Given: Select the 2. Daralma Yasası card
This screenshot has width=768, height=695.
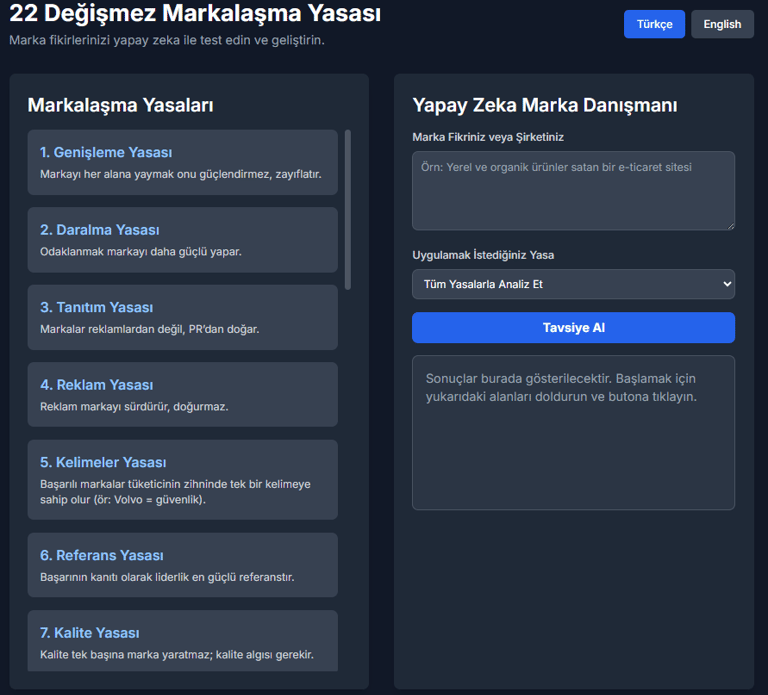Looking at the screenshot, I should 183,240.
